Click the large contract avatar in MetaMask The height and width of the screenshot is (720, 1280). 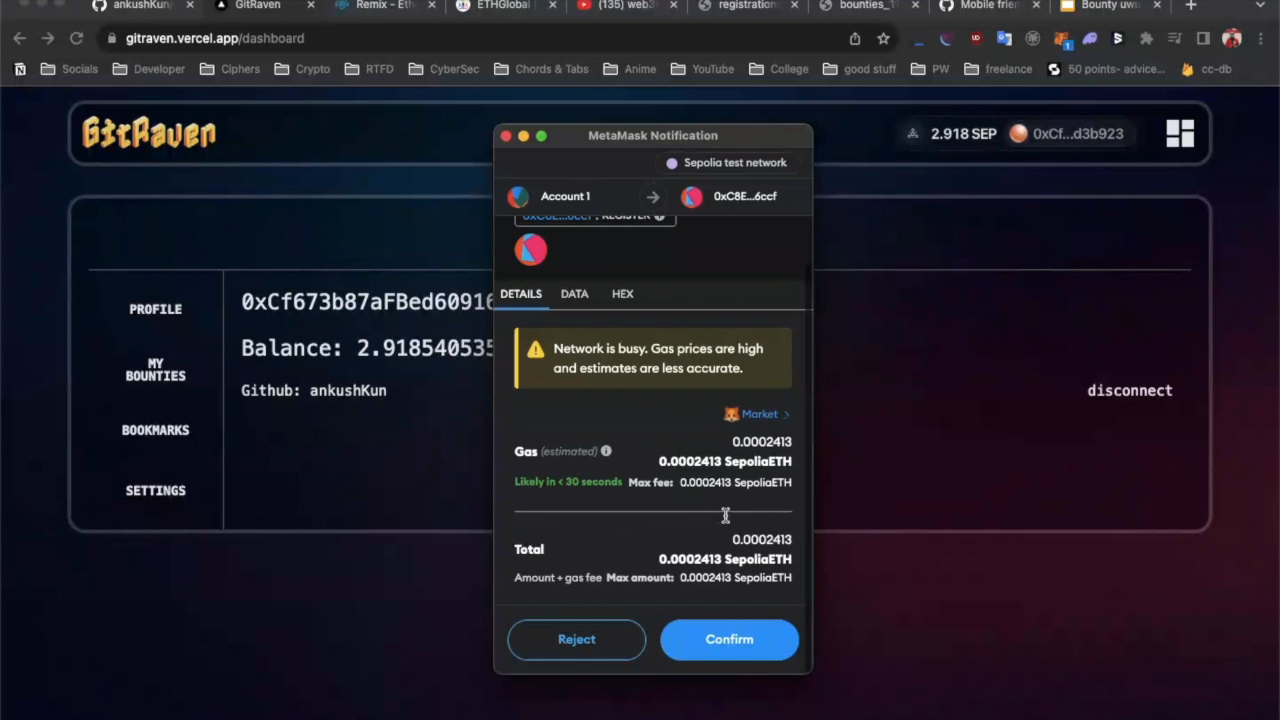(x=531, y=250)
